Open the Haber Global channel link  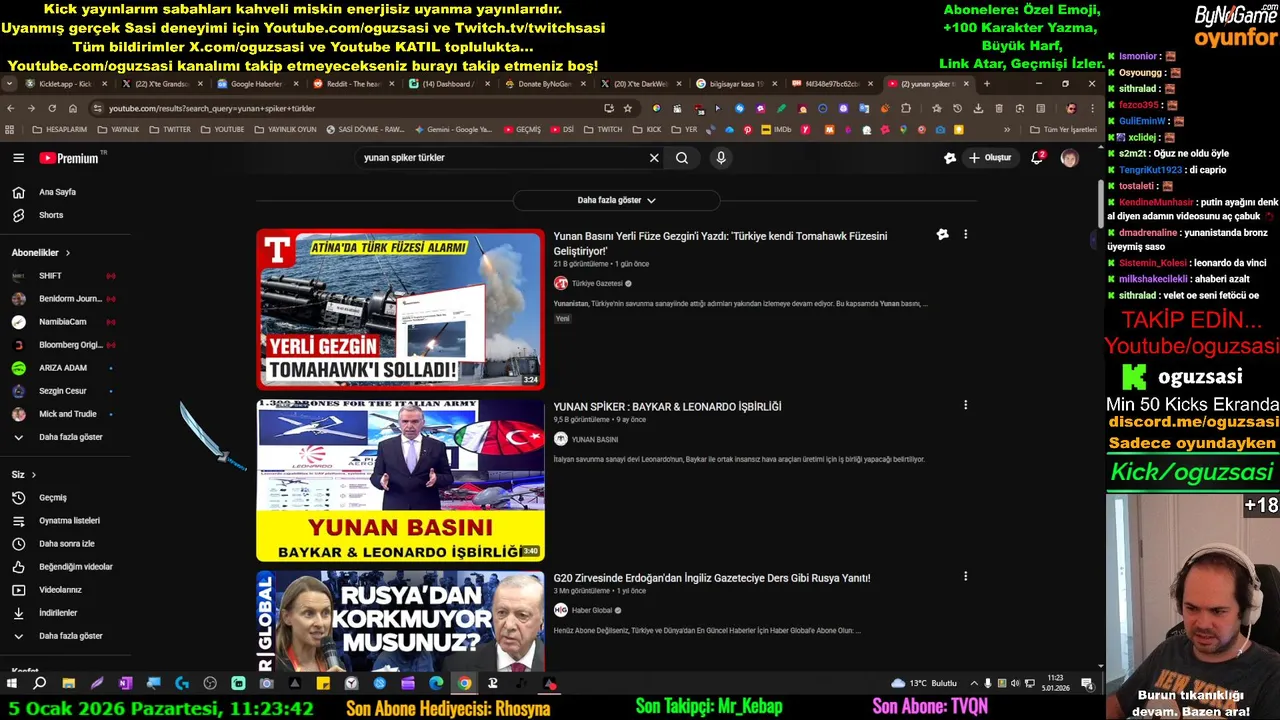(x=592, y=611)
